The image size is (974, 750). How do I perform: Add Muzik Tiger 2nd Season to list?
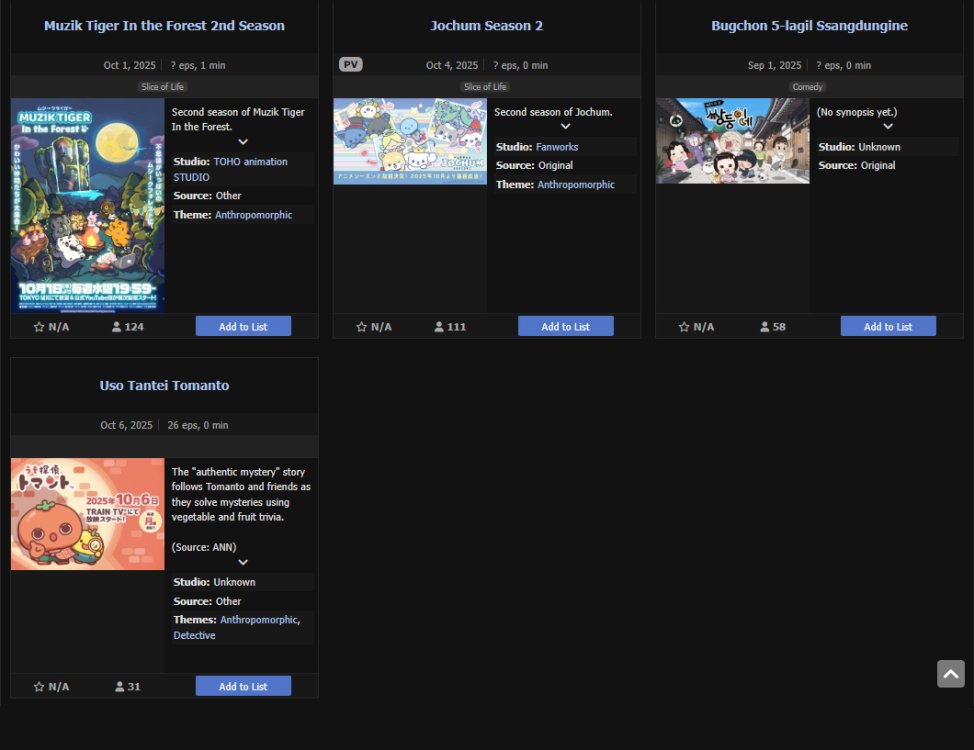click(x=243, y=327)
